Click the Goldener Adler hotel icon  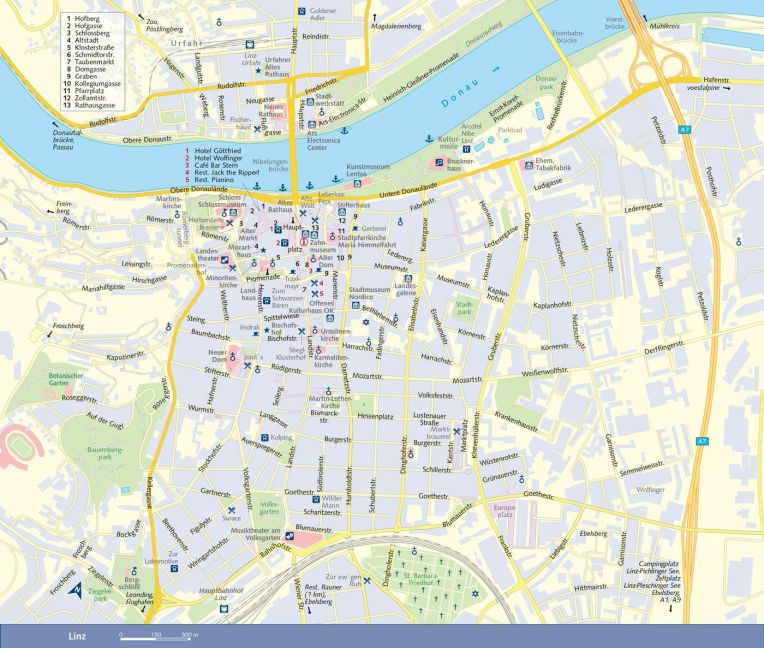pyautogui.click(x=302, y=11)
